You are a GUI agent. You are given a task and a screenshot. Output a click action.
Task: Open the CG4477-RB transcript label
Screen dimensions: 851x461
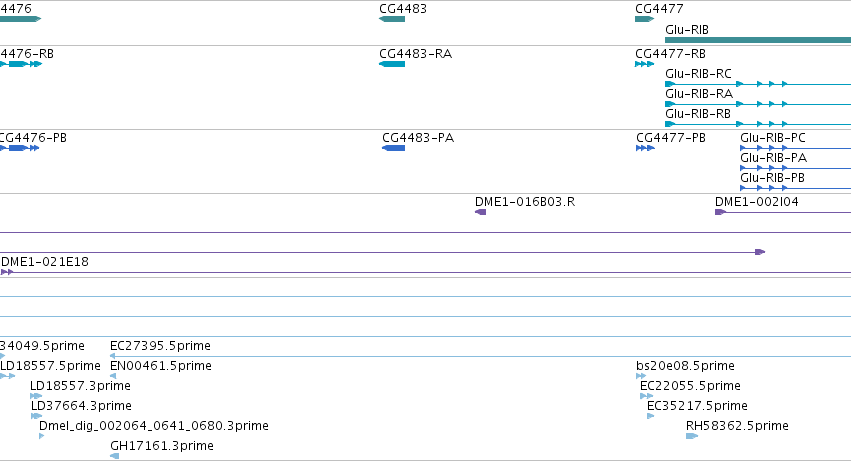click(x=670, y=54)
